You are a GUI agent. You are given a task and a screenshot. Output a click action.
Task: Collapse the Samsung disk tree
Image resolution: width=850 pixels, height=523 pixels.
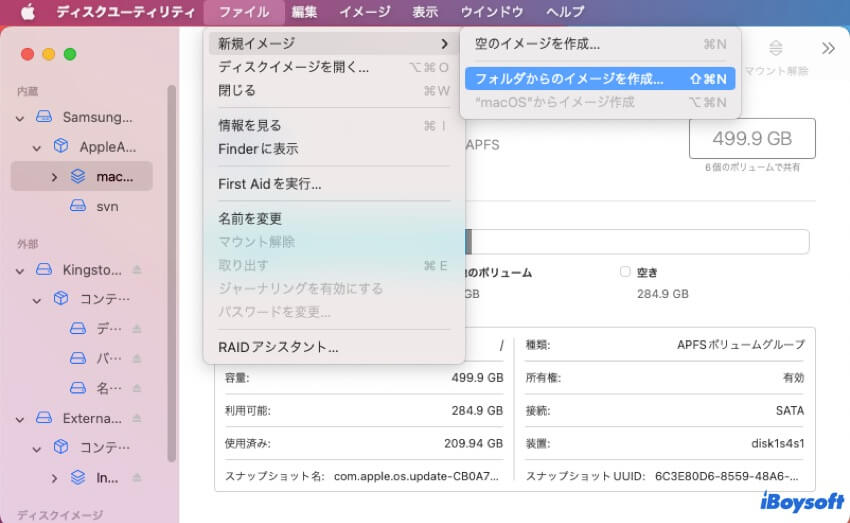coord(20,118)
